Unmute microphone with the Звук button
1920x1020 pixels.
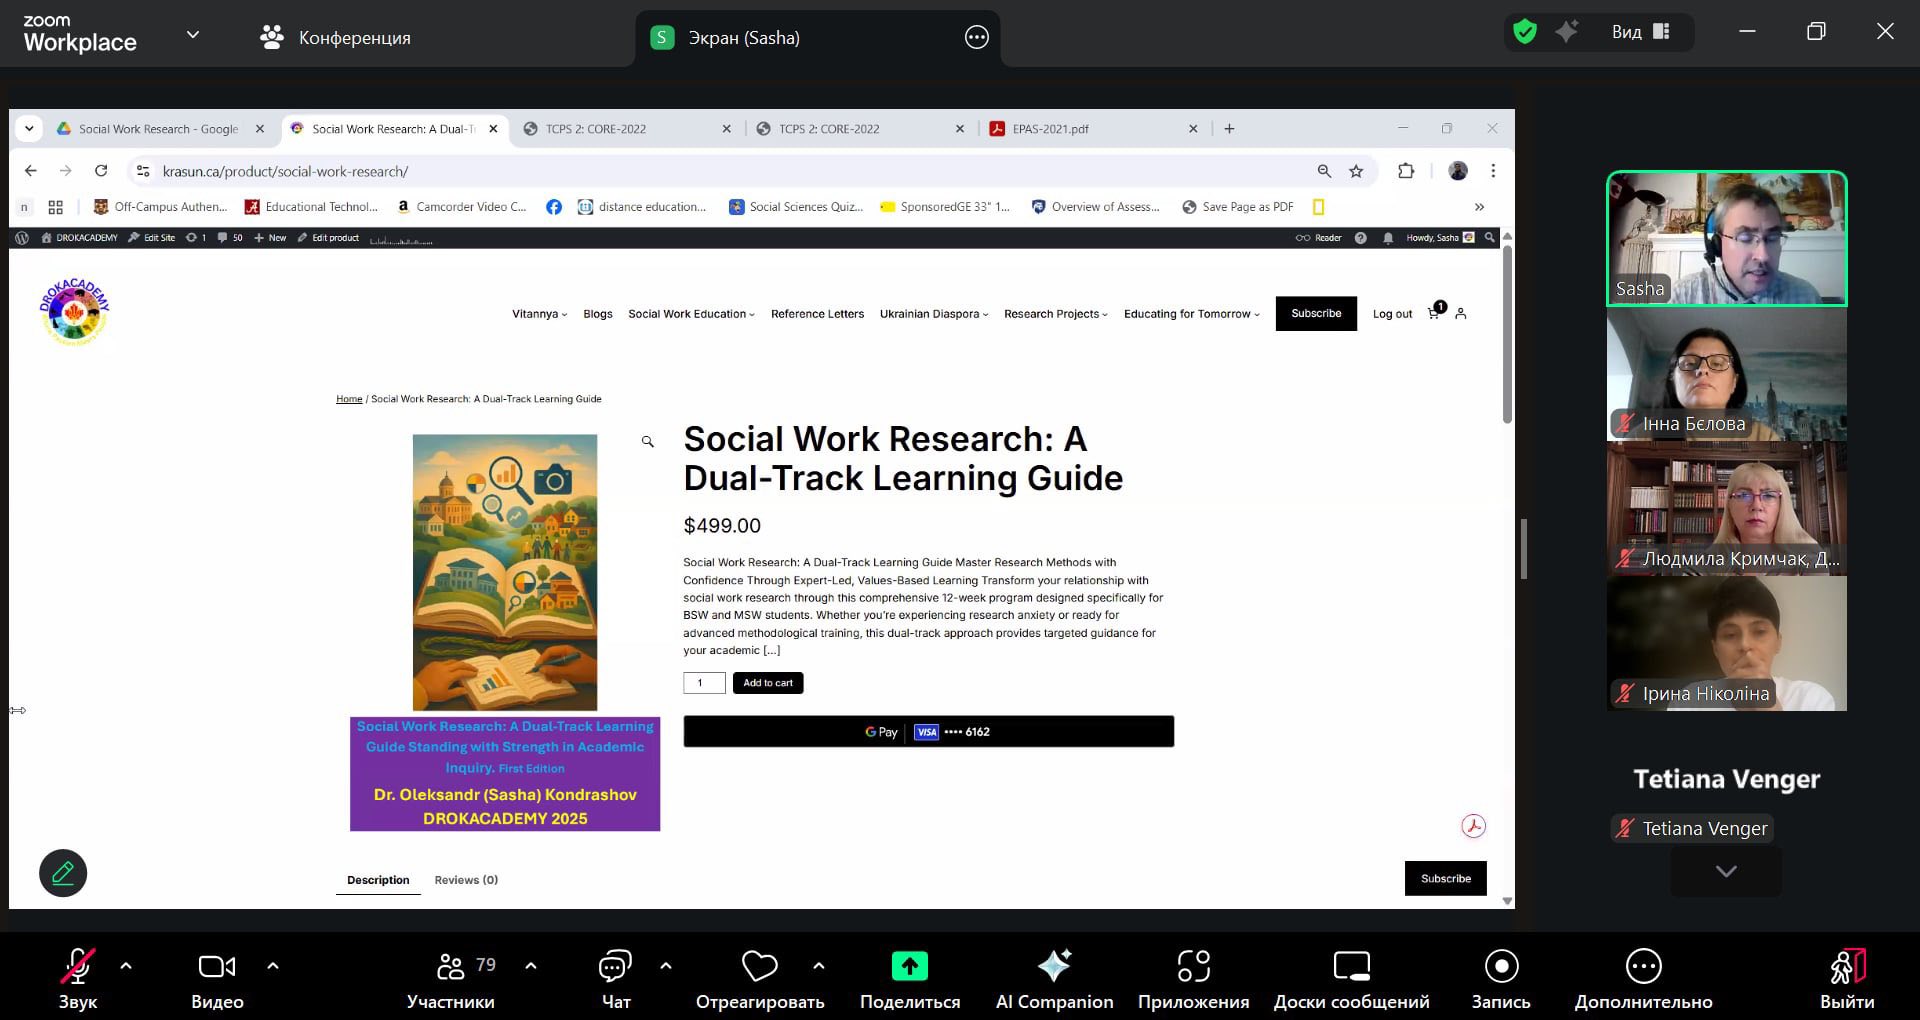tap(78, 967)
